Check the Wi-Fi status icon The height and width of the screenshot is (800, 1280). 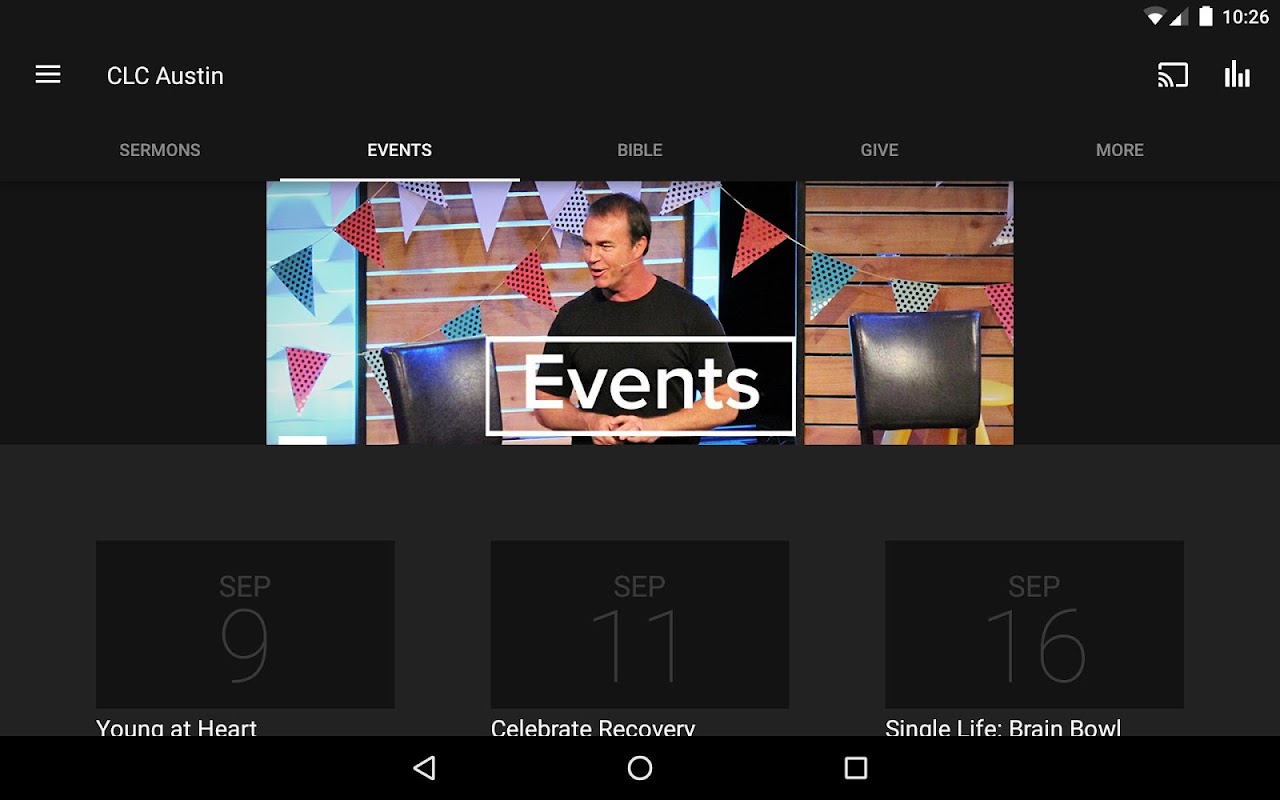(x=1155, y=17)
